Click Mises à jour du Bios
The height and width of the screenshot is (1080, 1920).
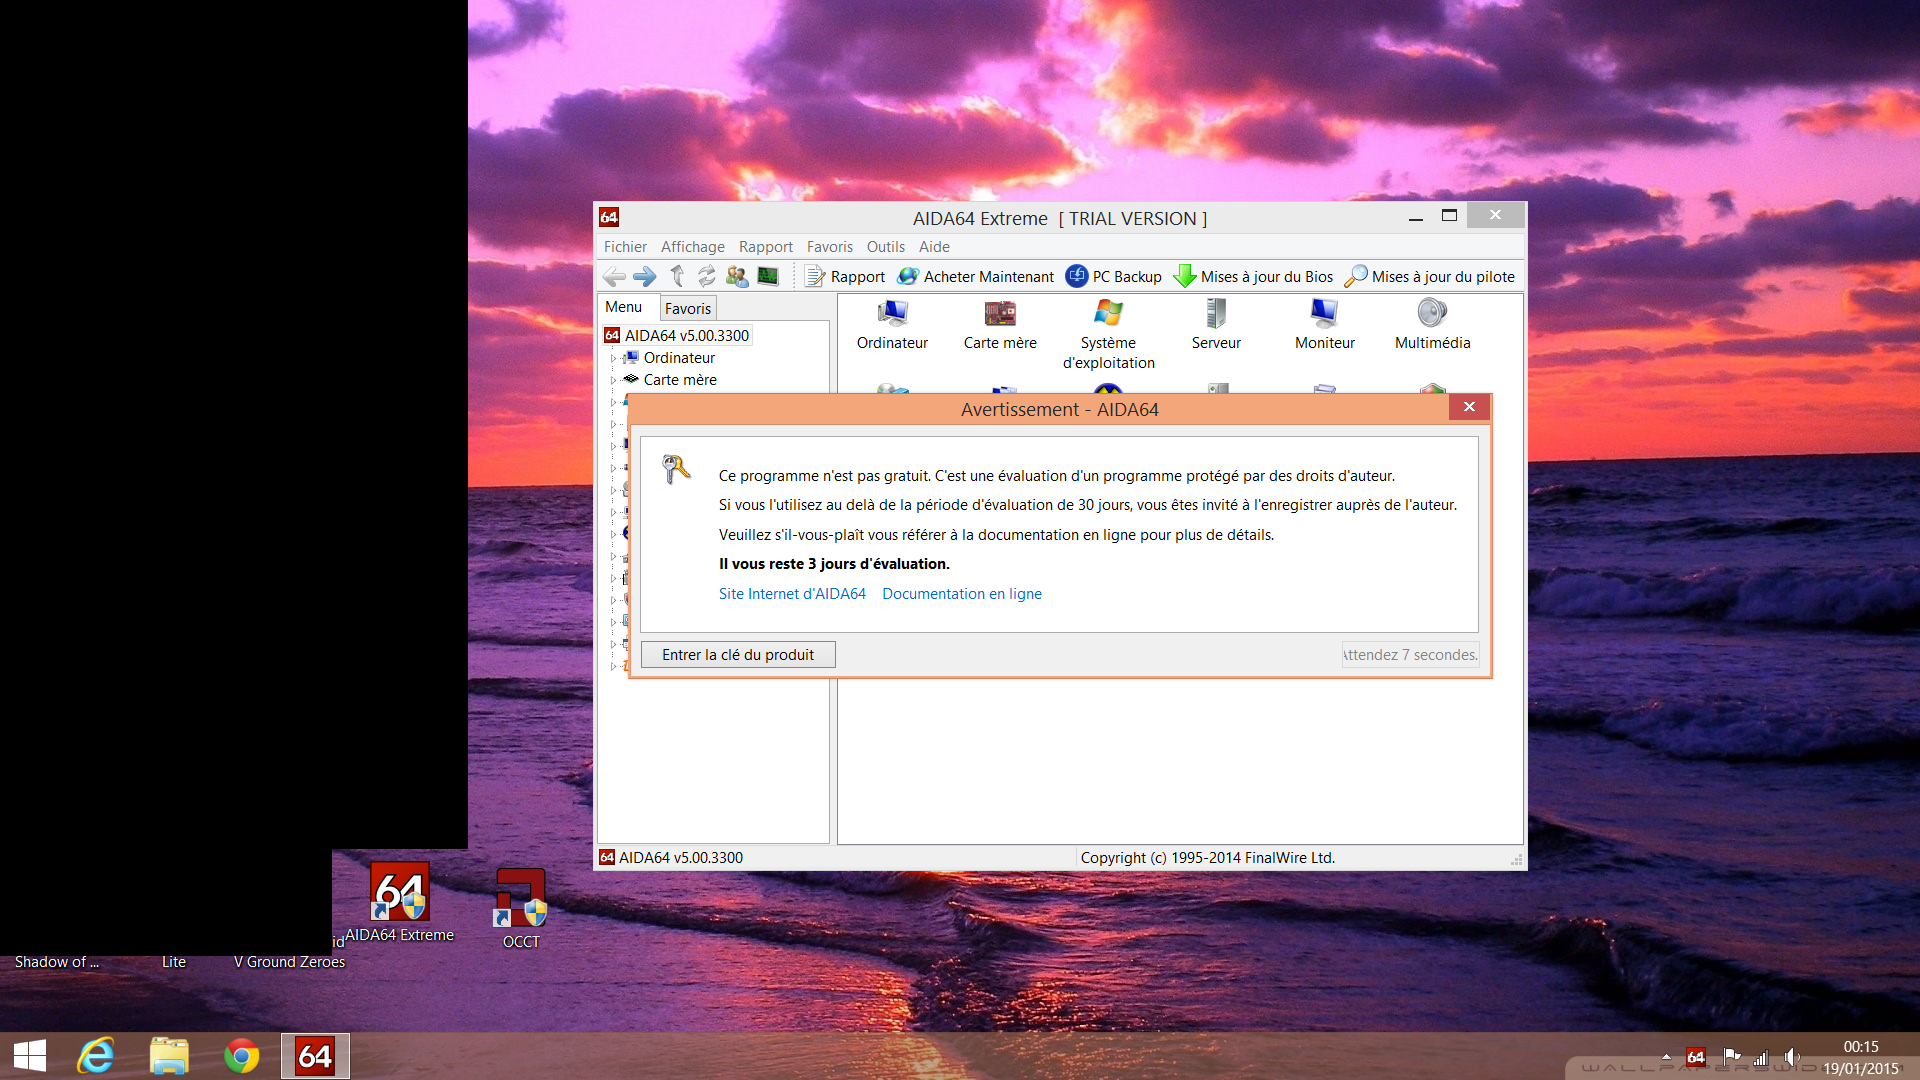coord(1253,277)
